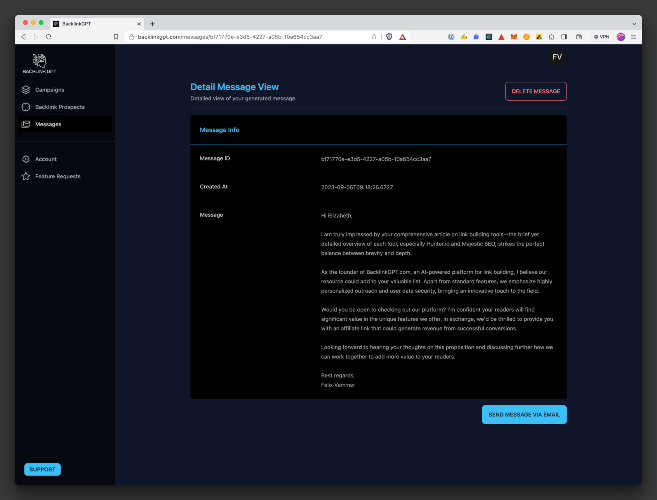The image size is (657, 500).
Task: Toggle the browser sidebar panel
Action: pyautogui.click(x=564, y=37)
